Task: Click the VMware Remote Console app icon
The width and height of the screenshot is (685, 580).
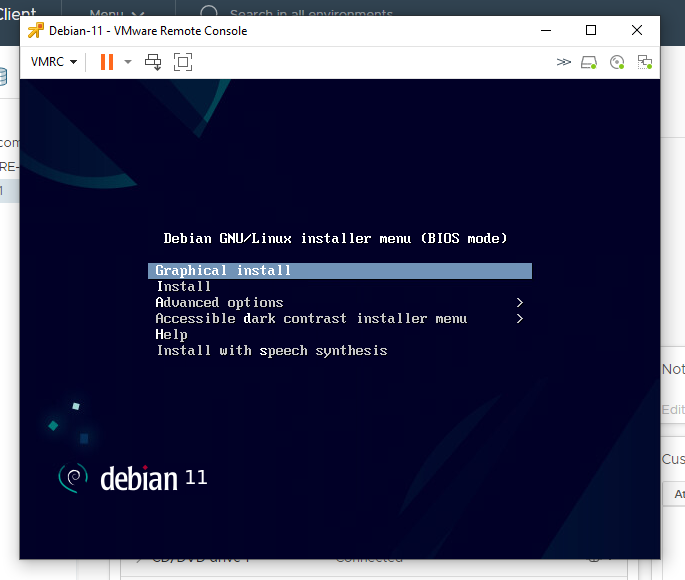Action: (36, 31)
